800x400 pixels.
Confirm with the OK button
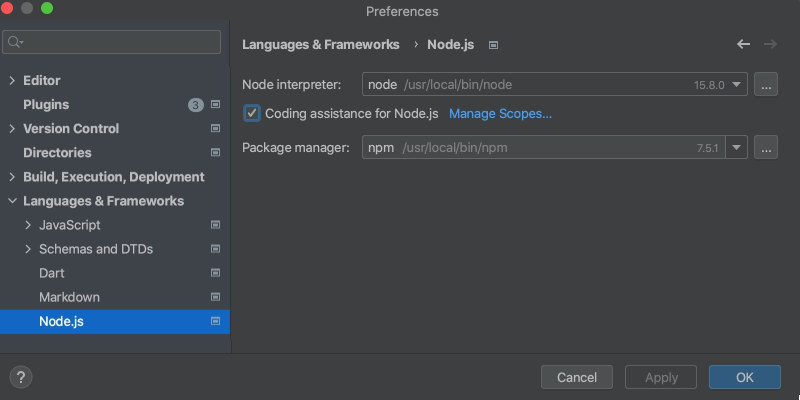click(744, 378)
